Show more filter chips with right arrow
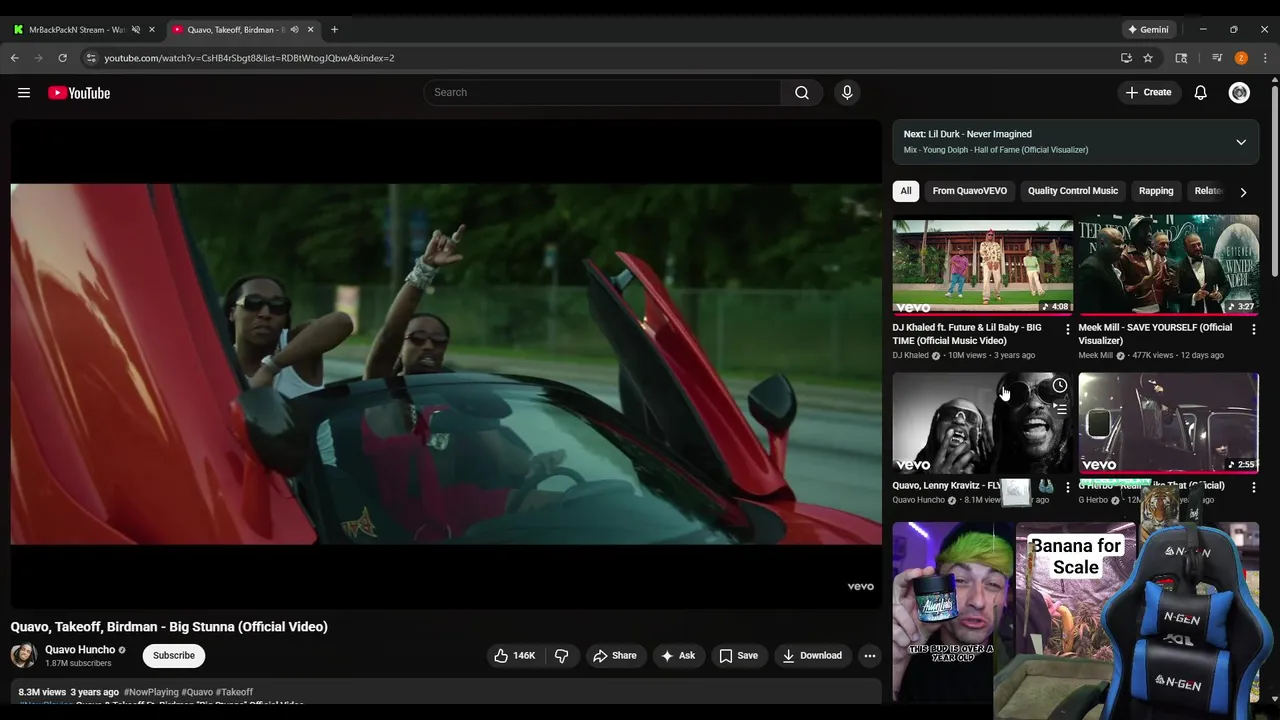 pyautogui.click(x=1243, y=192)
